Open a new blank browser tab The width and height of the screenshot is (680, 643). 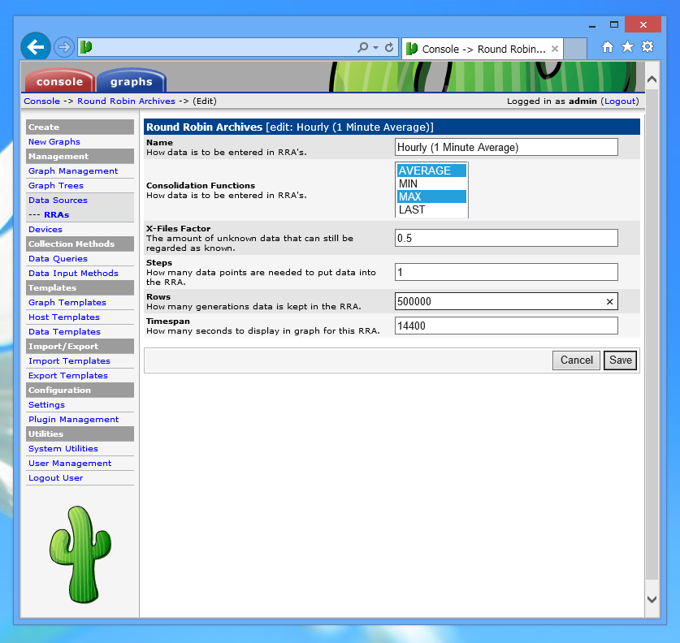(x=575, y=48)
